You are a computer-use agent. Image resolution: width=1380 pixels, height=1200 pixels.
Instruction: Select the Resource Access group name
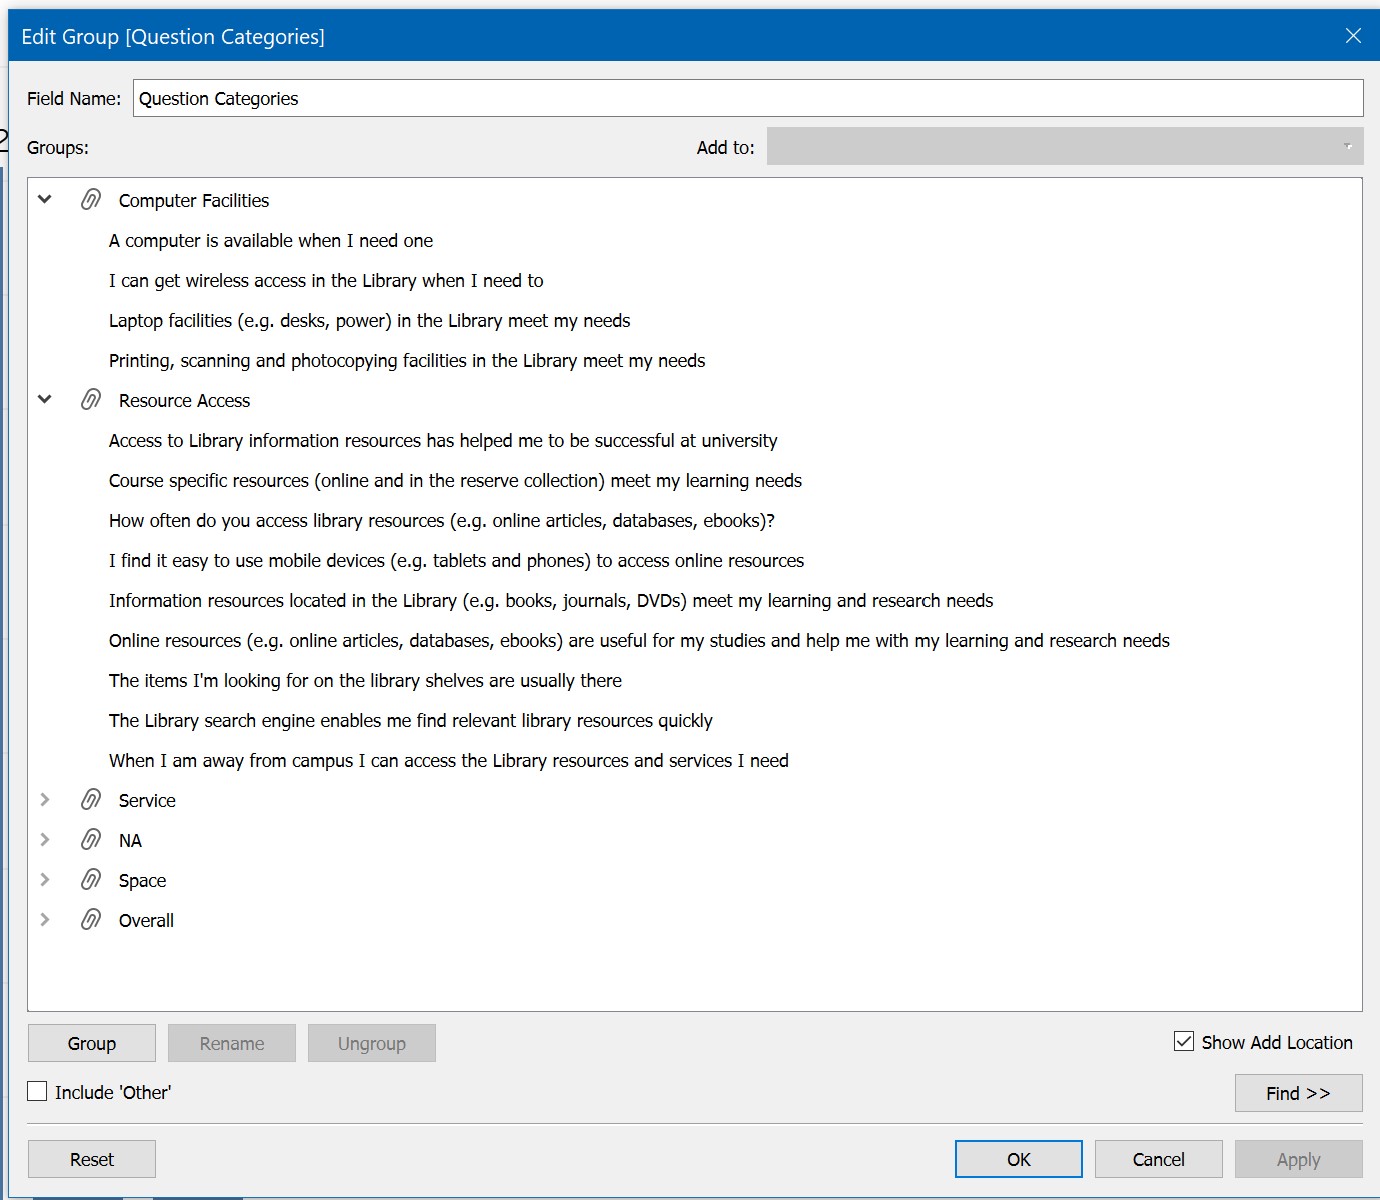click(x=184, y=400)
